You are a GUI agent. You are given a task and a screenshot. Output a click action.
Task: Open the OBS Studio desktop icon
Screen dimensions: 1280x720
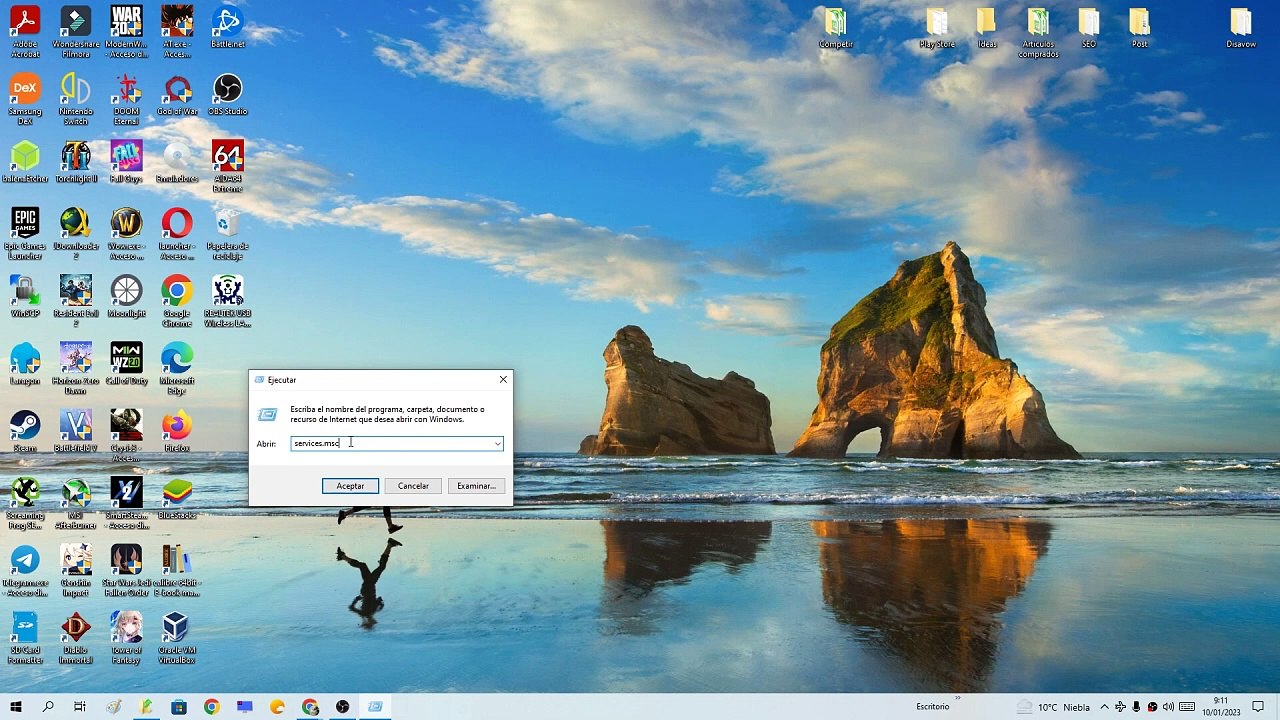point(228,94)
